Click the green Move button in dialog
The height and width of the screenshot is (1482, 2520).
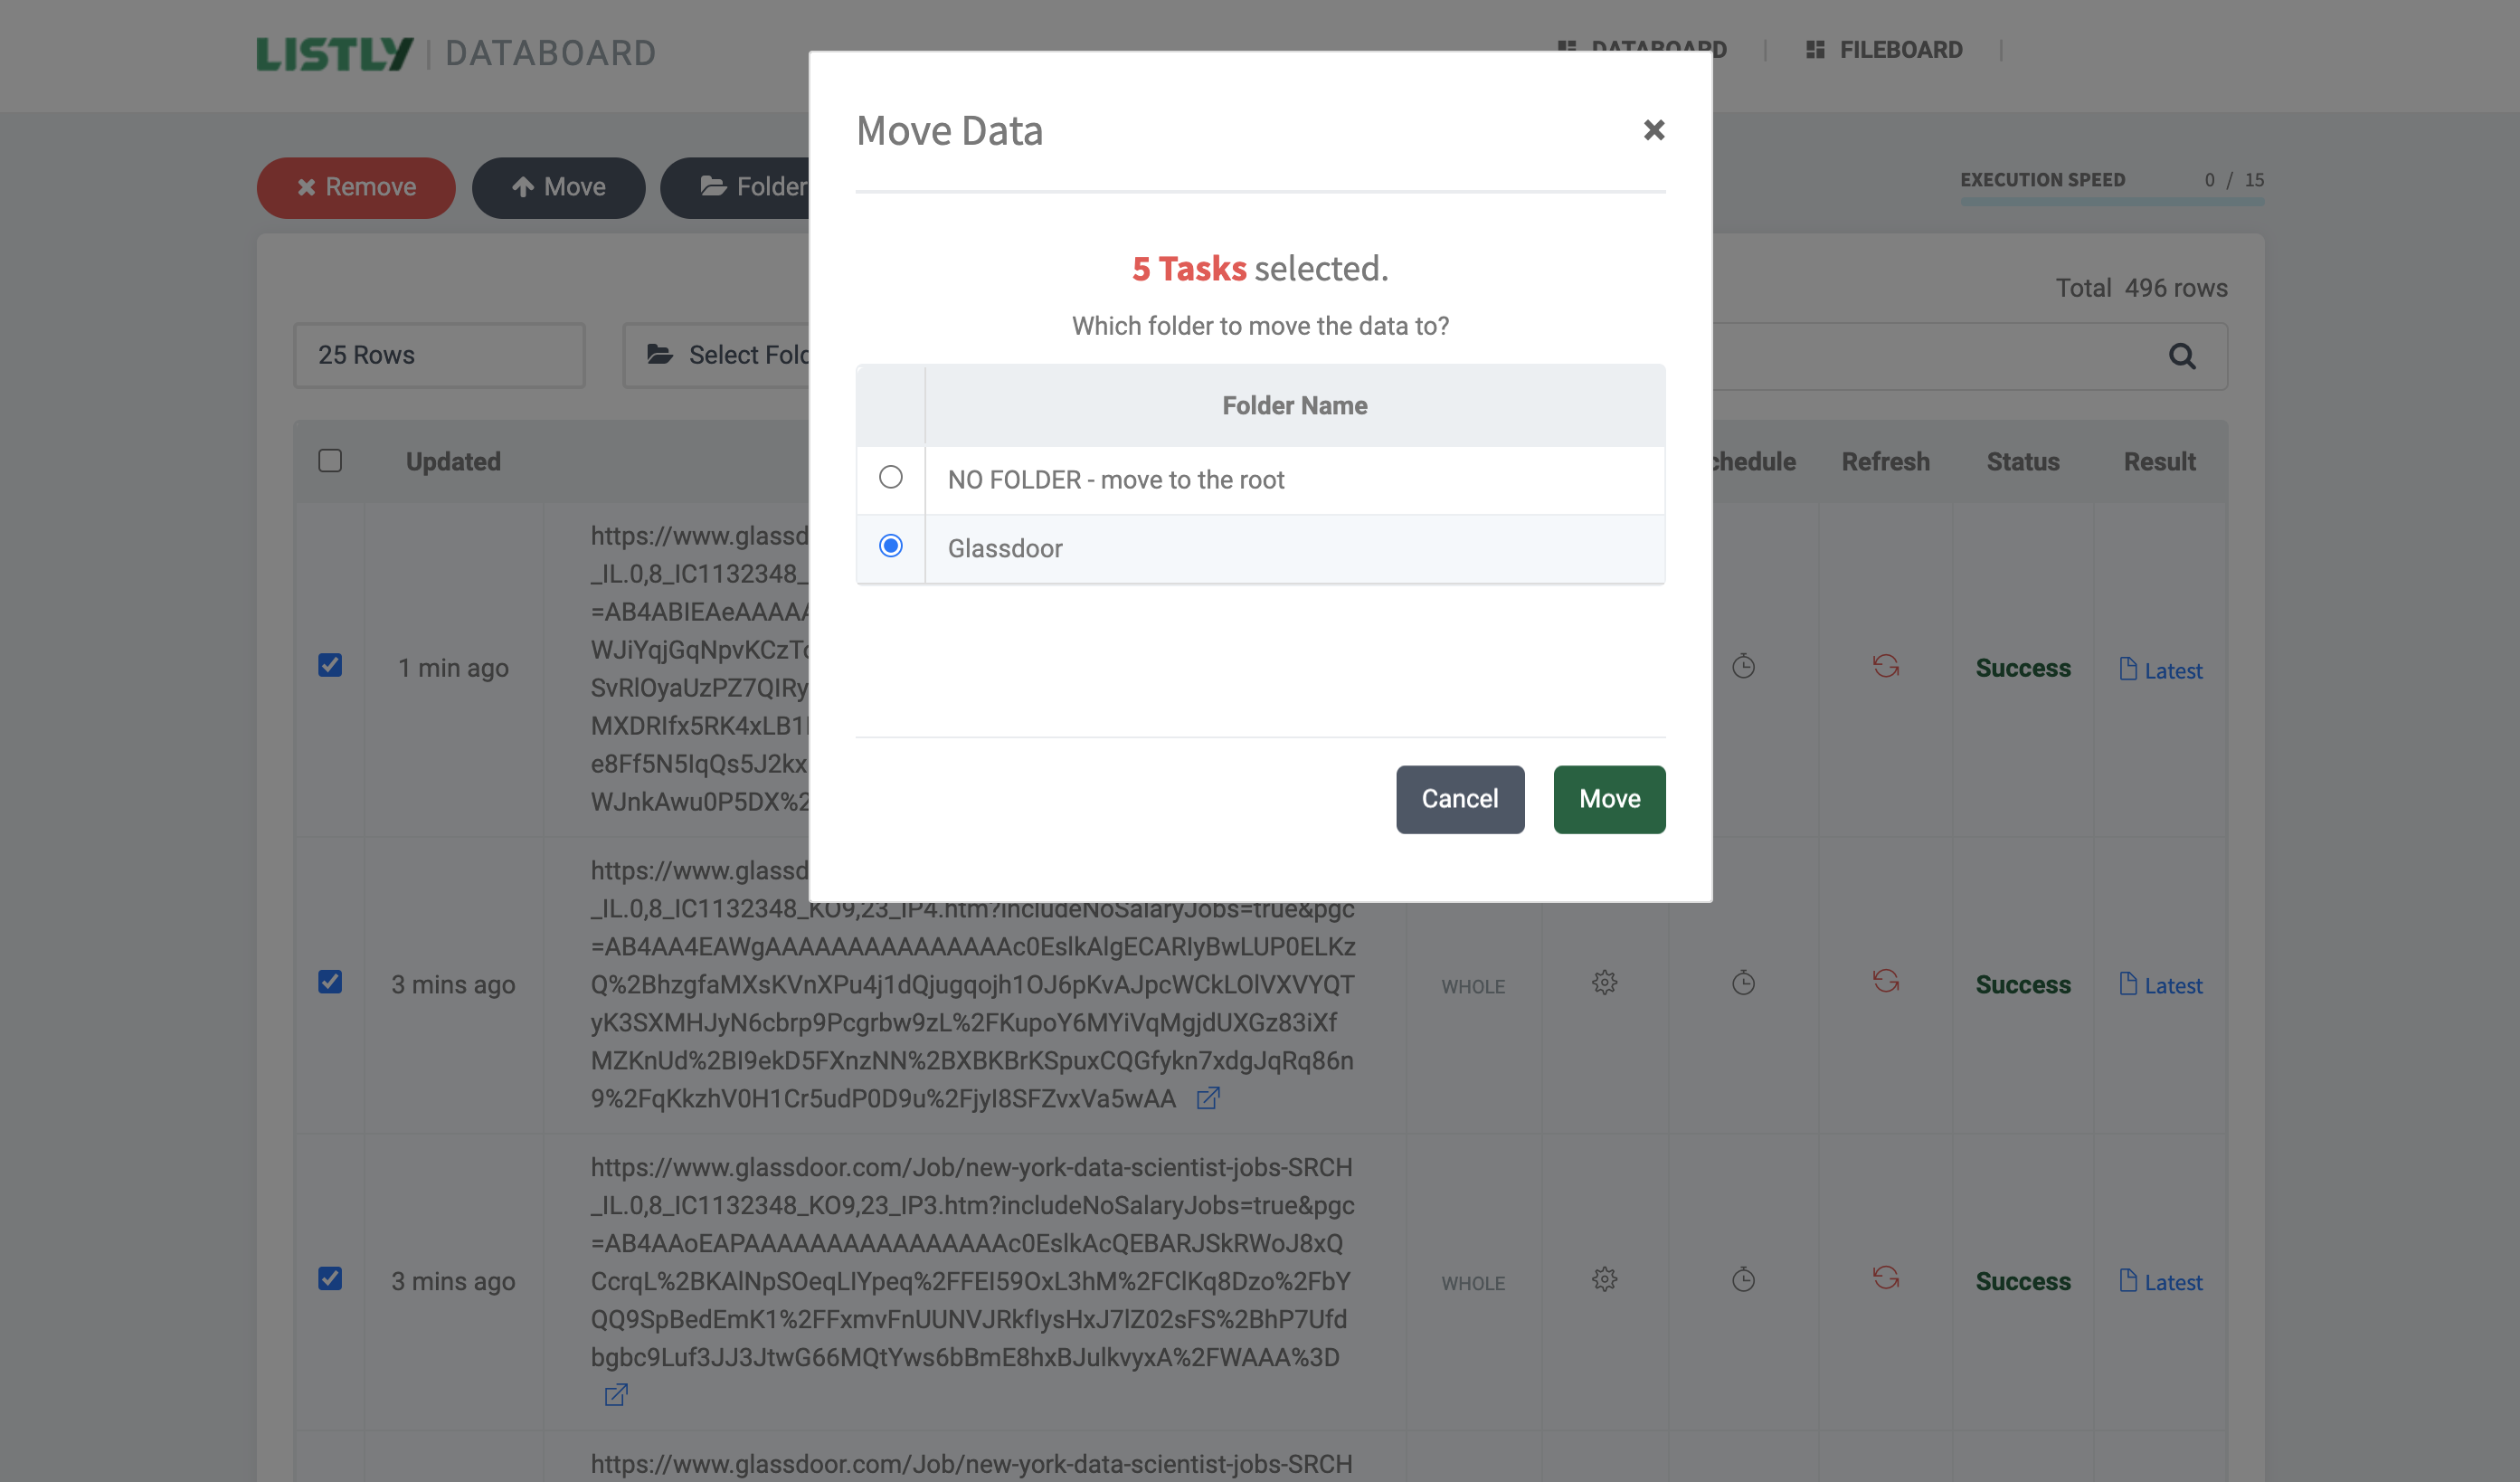[1608, 799]
